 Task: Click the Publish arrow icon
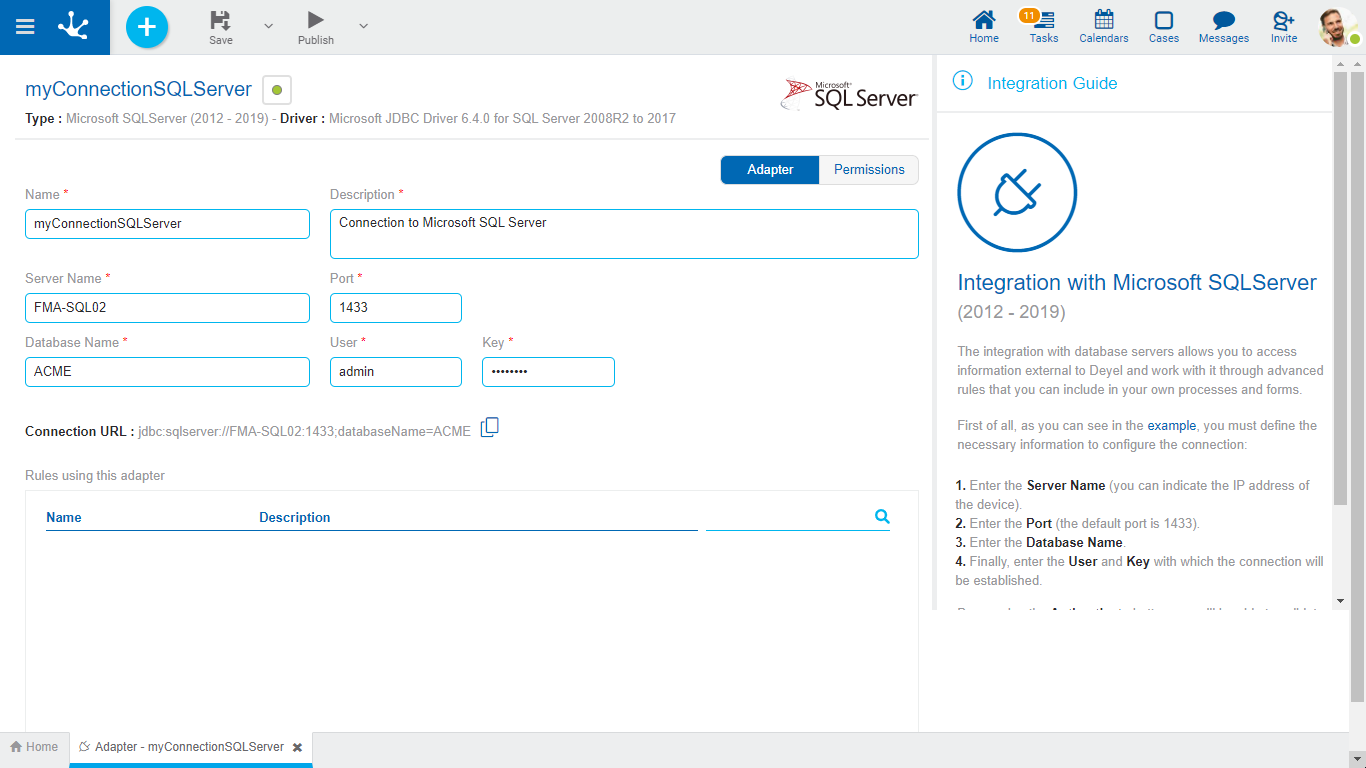315,20
